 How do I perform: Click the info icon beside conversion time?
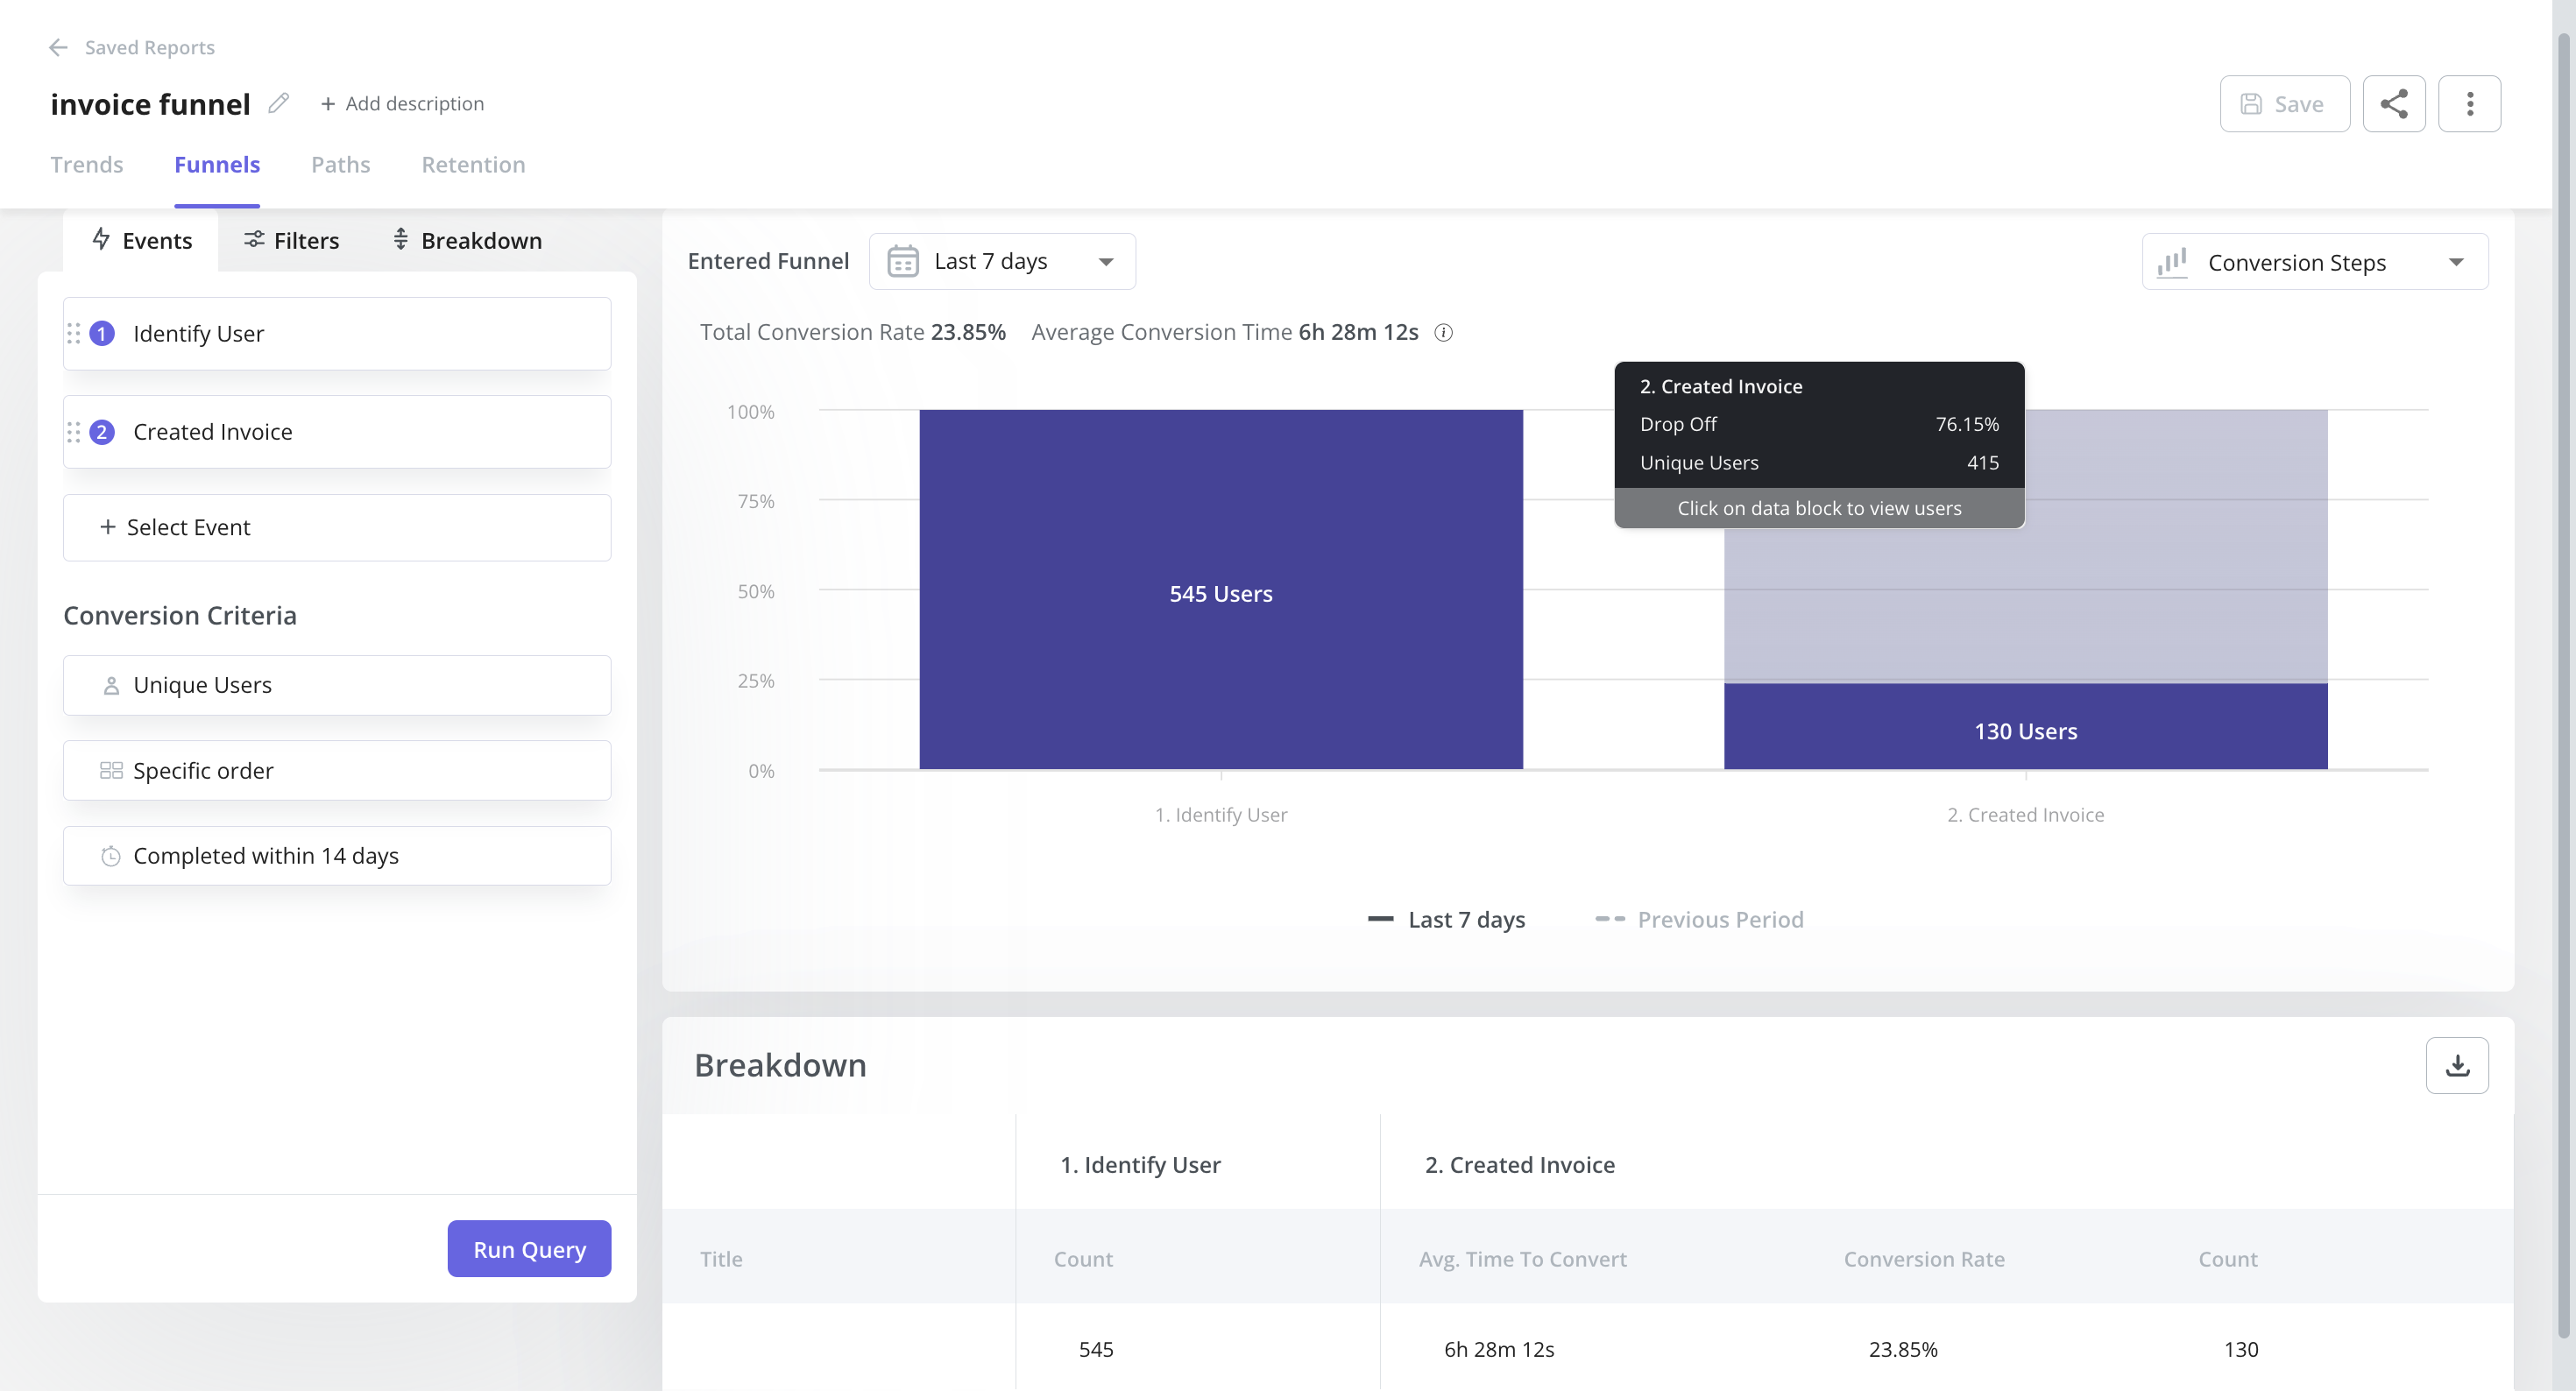pyautogui.click(x=1443, y=333)
